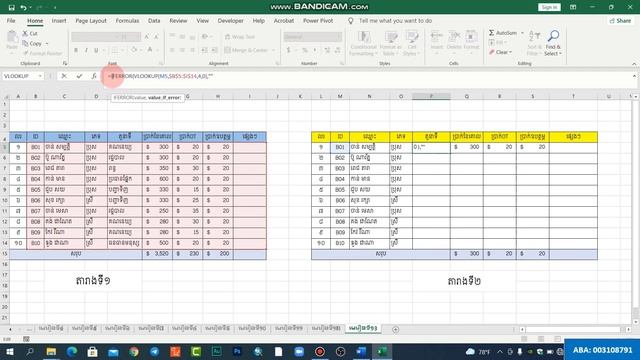Click the Conditional Formatting icon
The image size is (640, 360).
(363, 37)
